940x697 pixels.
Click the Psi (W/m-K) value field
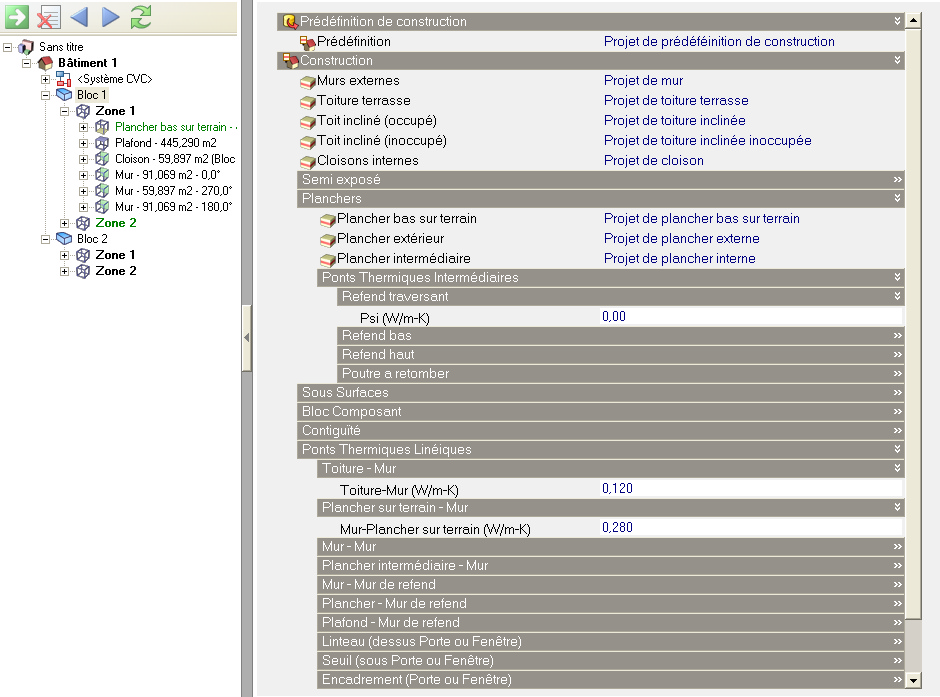(x=750, y=316)
